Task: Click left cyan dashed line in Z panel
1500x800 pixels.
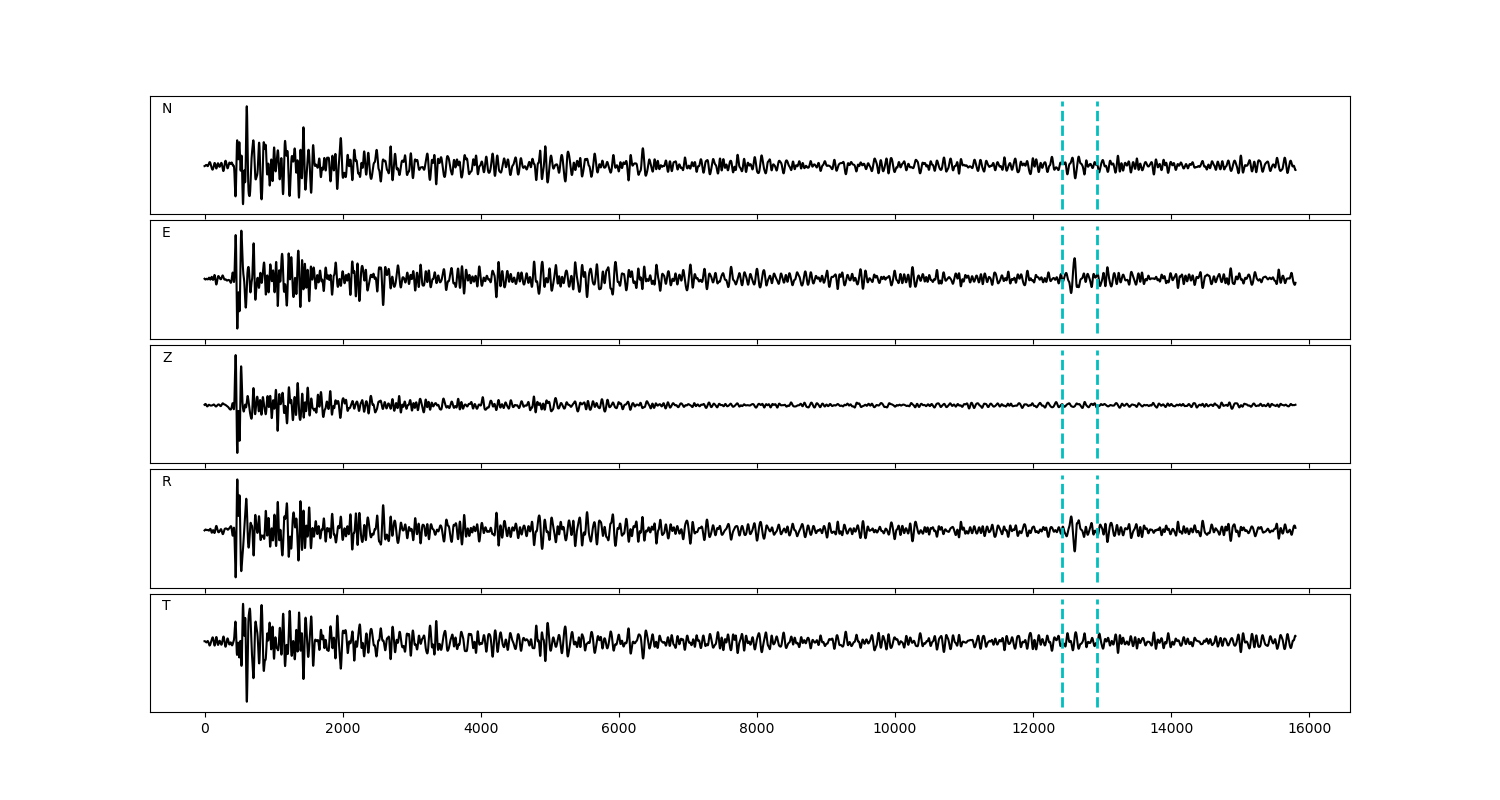Action: 1062,380
